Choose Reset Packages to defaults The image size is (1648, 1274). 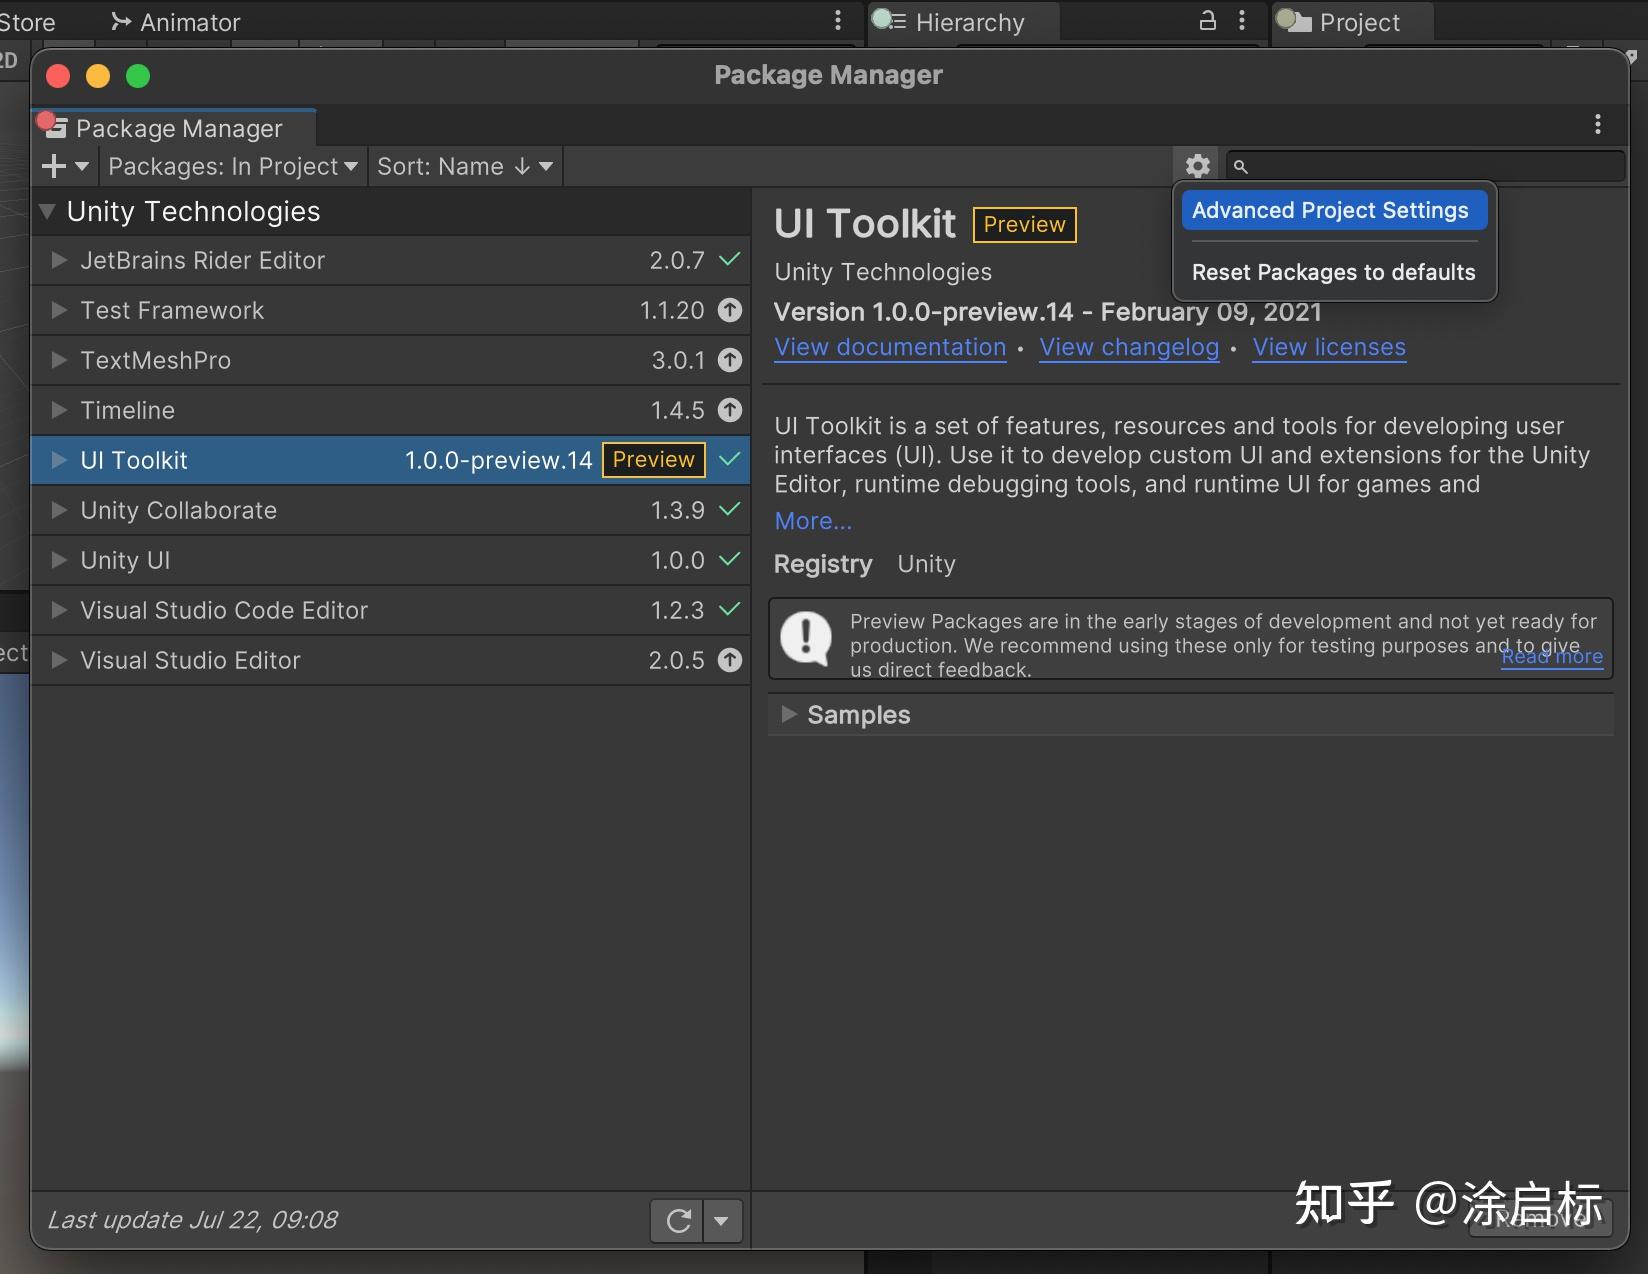pyautogui.click(x=1333, y=272)
